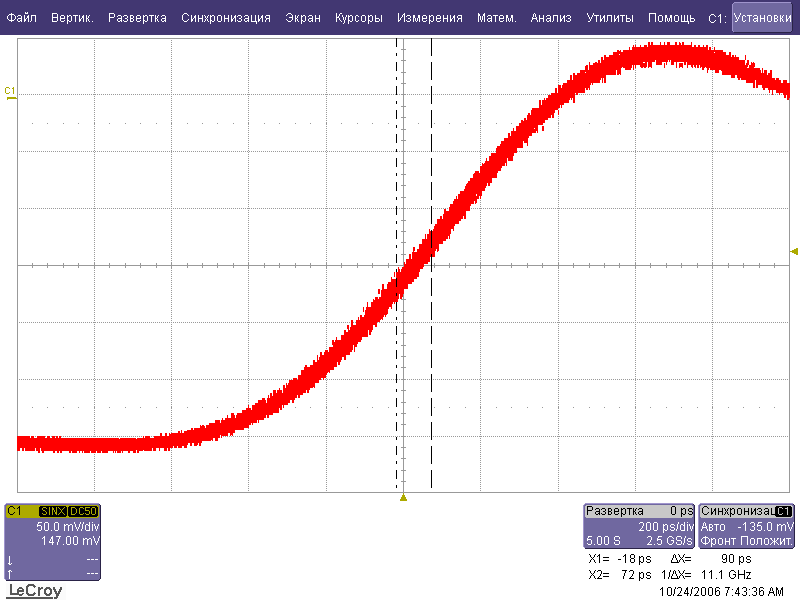Open the Файл menu
800x600 pixels.
[22, 18]
